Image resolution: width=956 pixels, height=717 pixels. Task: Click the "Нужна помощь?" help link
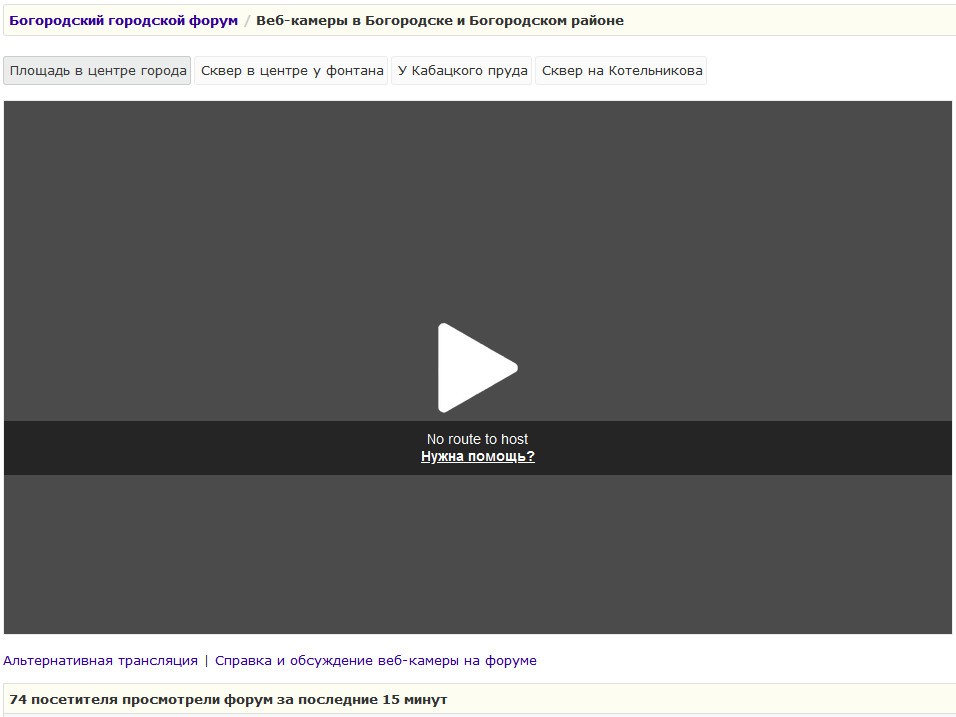(477, 457)
